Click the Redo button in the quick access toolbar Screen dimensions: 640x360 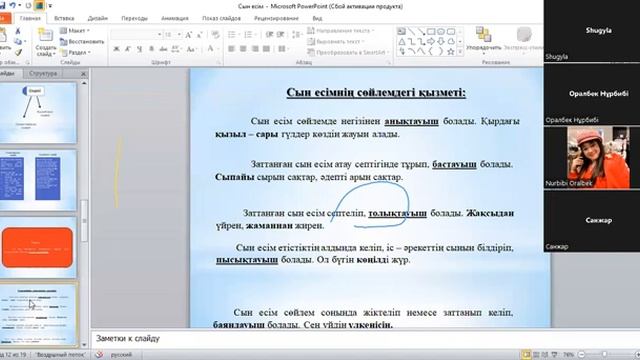28,6
